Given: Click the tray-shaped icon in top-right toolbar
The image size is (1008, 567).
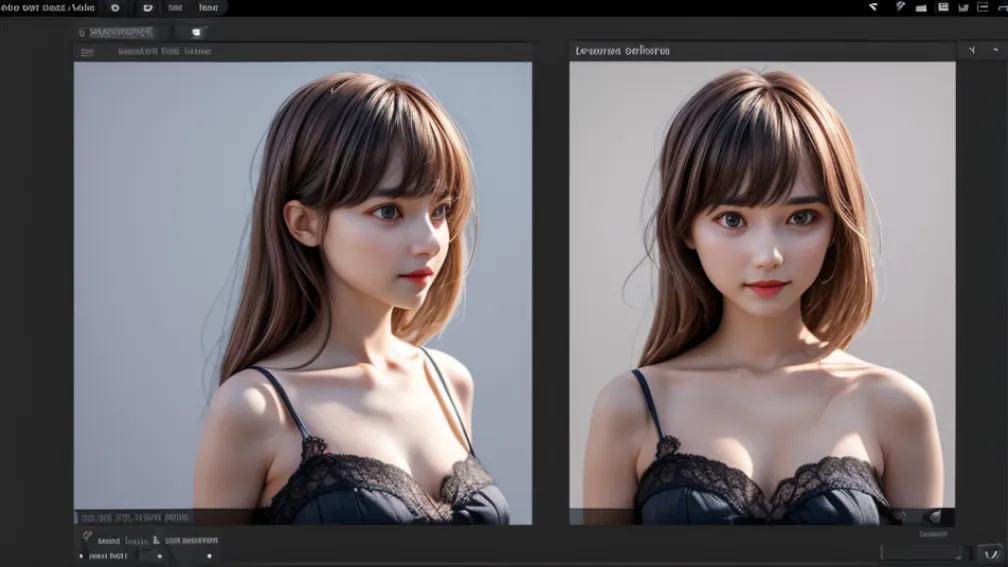Looking at the screenshot, I should coord(963,8).
